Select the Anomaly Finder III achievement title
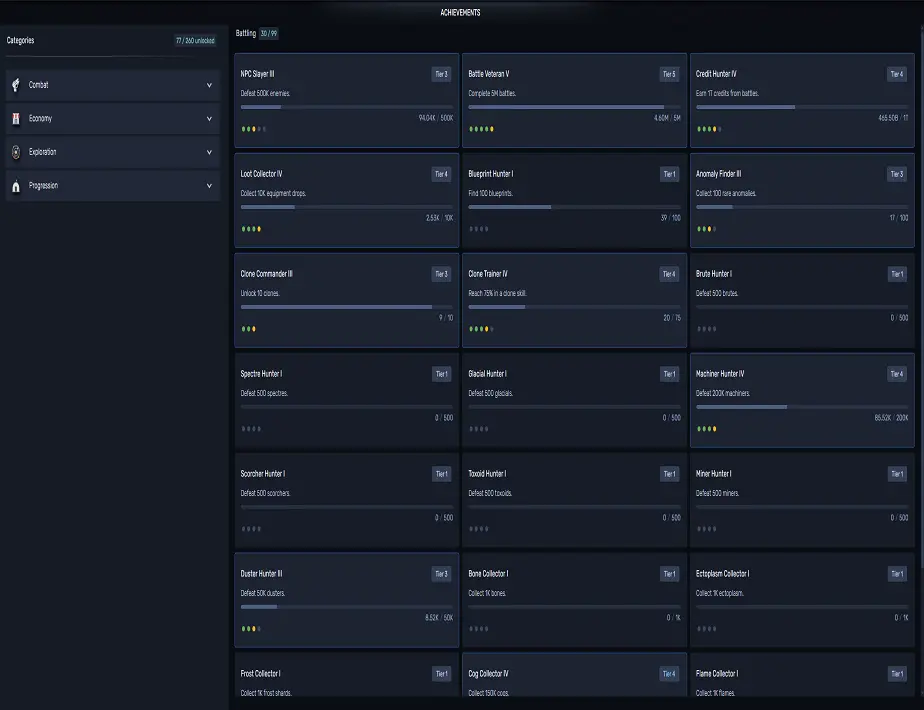Screen dimensions: 924x710 pos(718,174)
